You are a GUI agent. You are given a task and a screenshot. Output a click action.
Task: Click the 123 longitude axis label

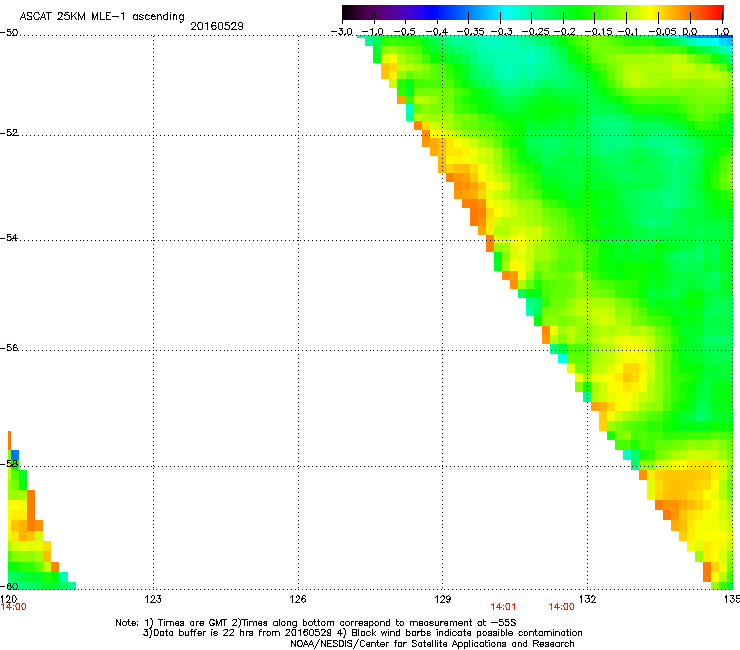153,599
